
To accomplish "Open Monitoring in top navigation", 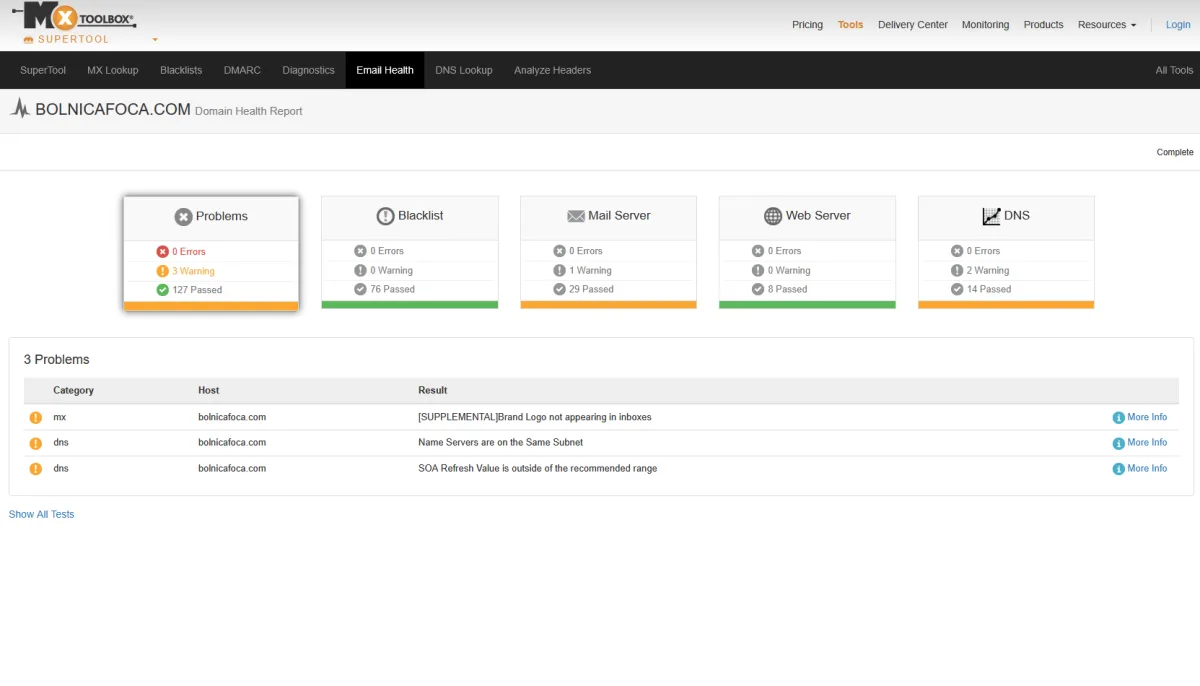I will [x=985, y=25].
